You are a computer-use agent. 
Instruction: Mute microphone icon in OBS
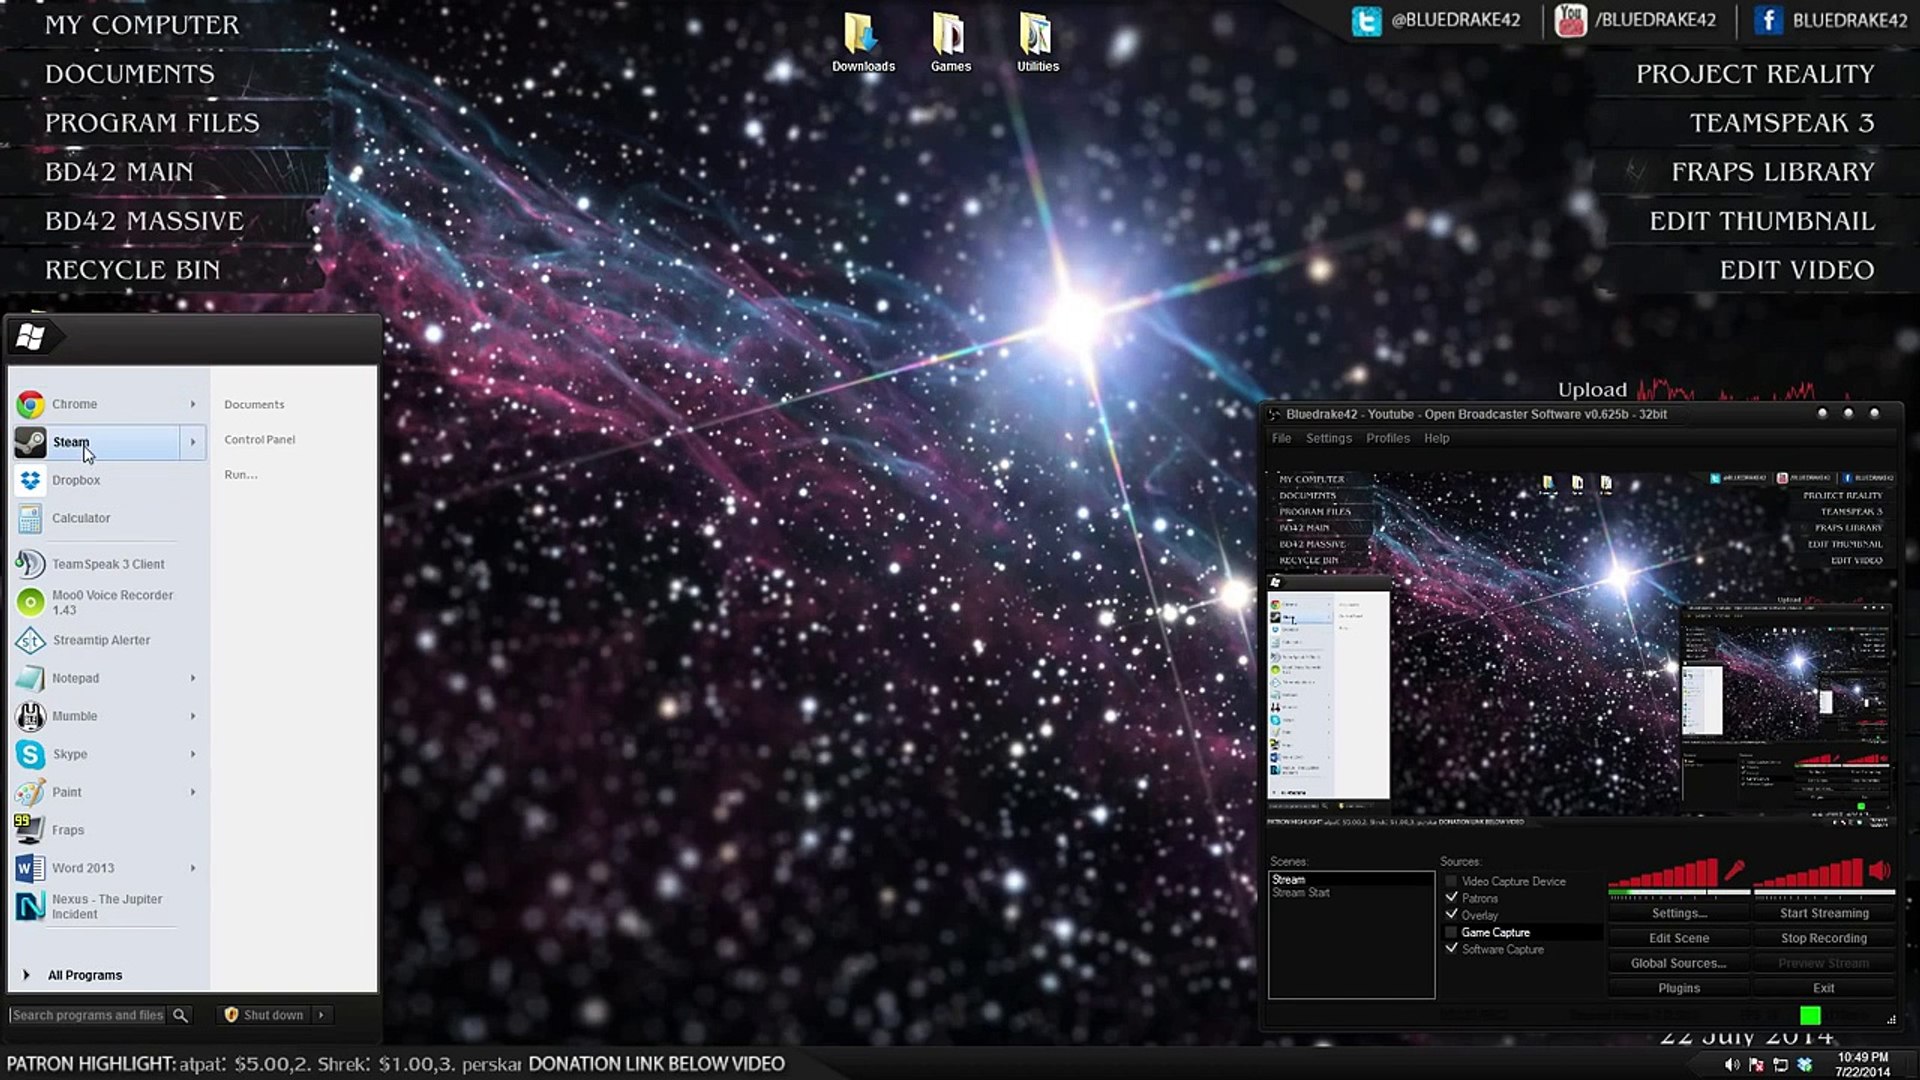pyautogui.click(x=1734, y=870)
